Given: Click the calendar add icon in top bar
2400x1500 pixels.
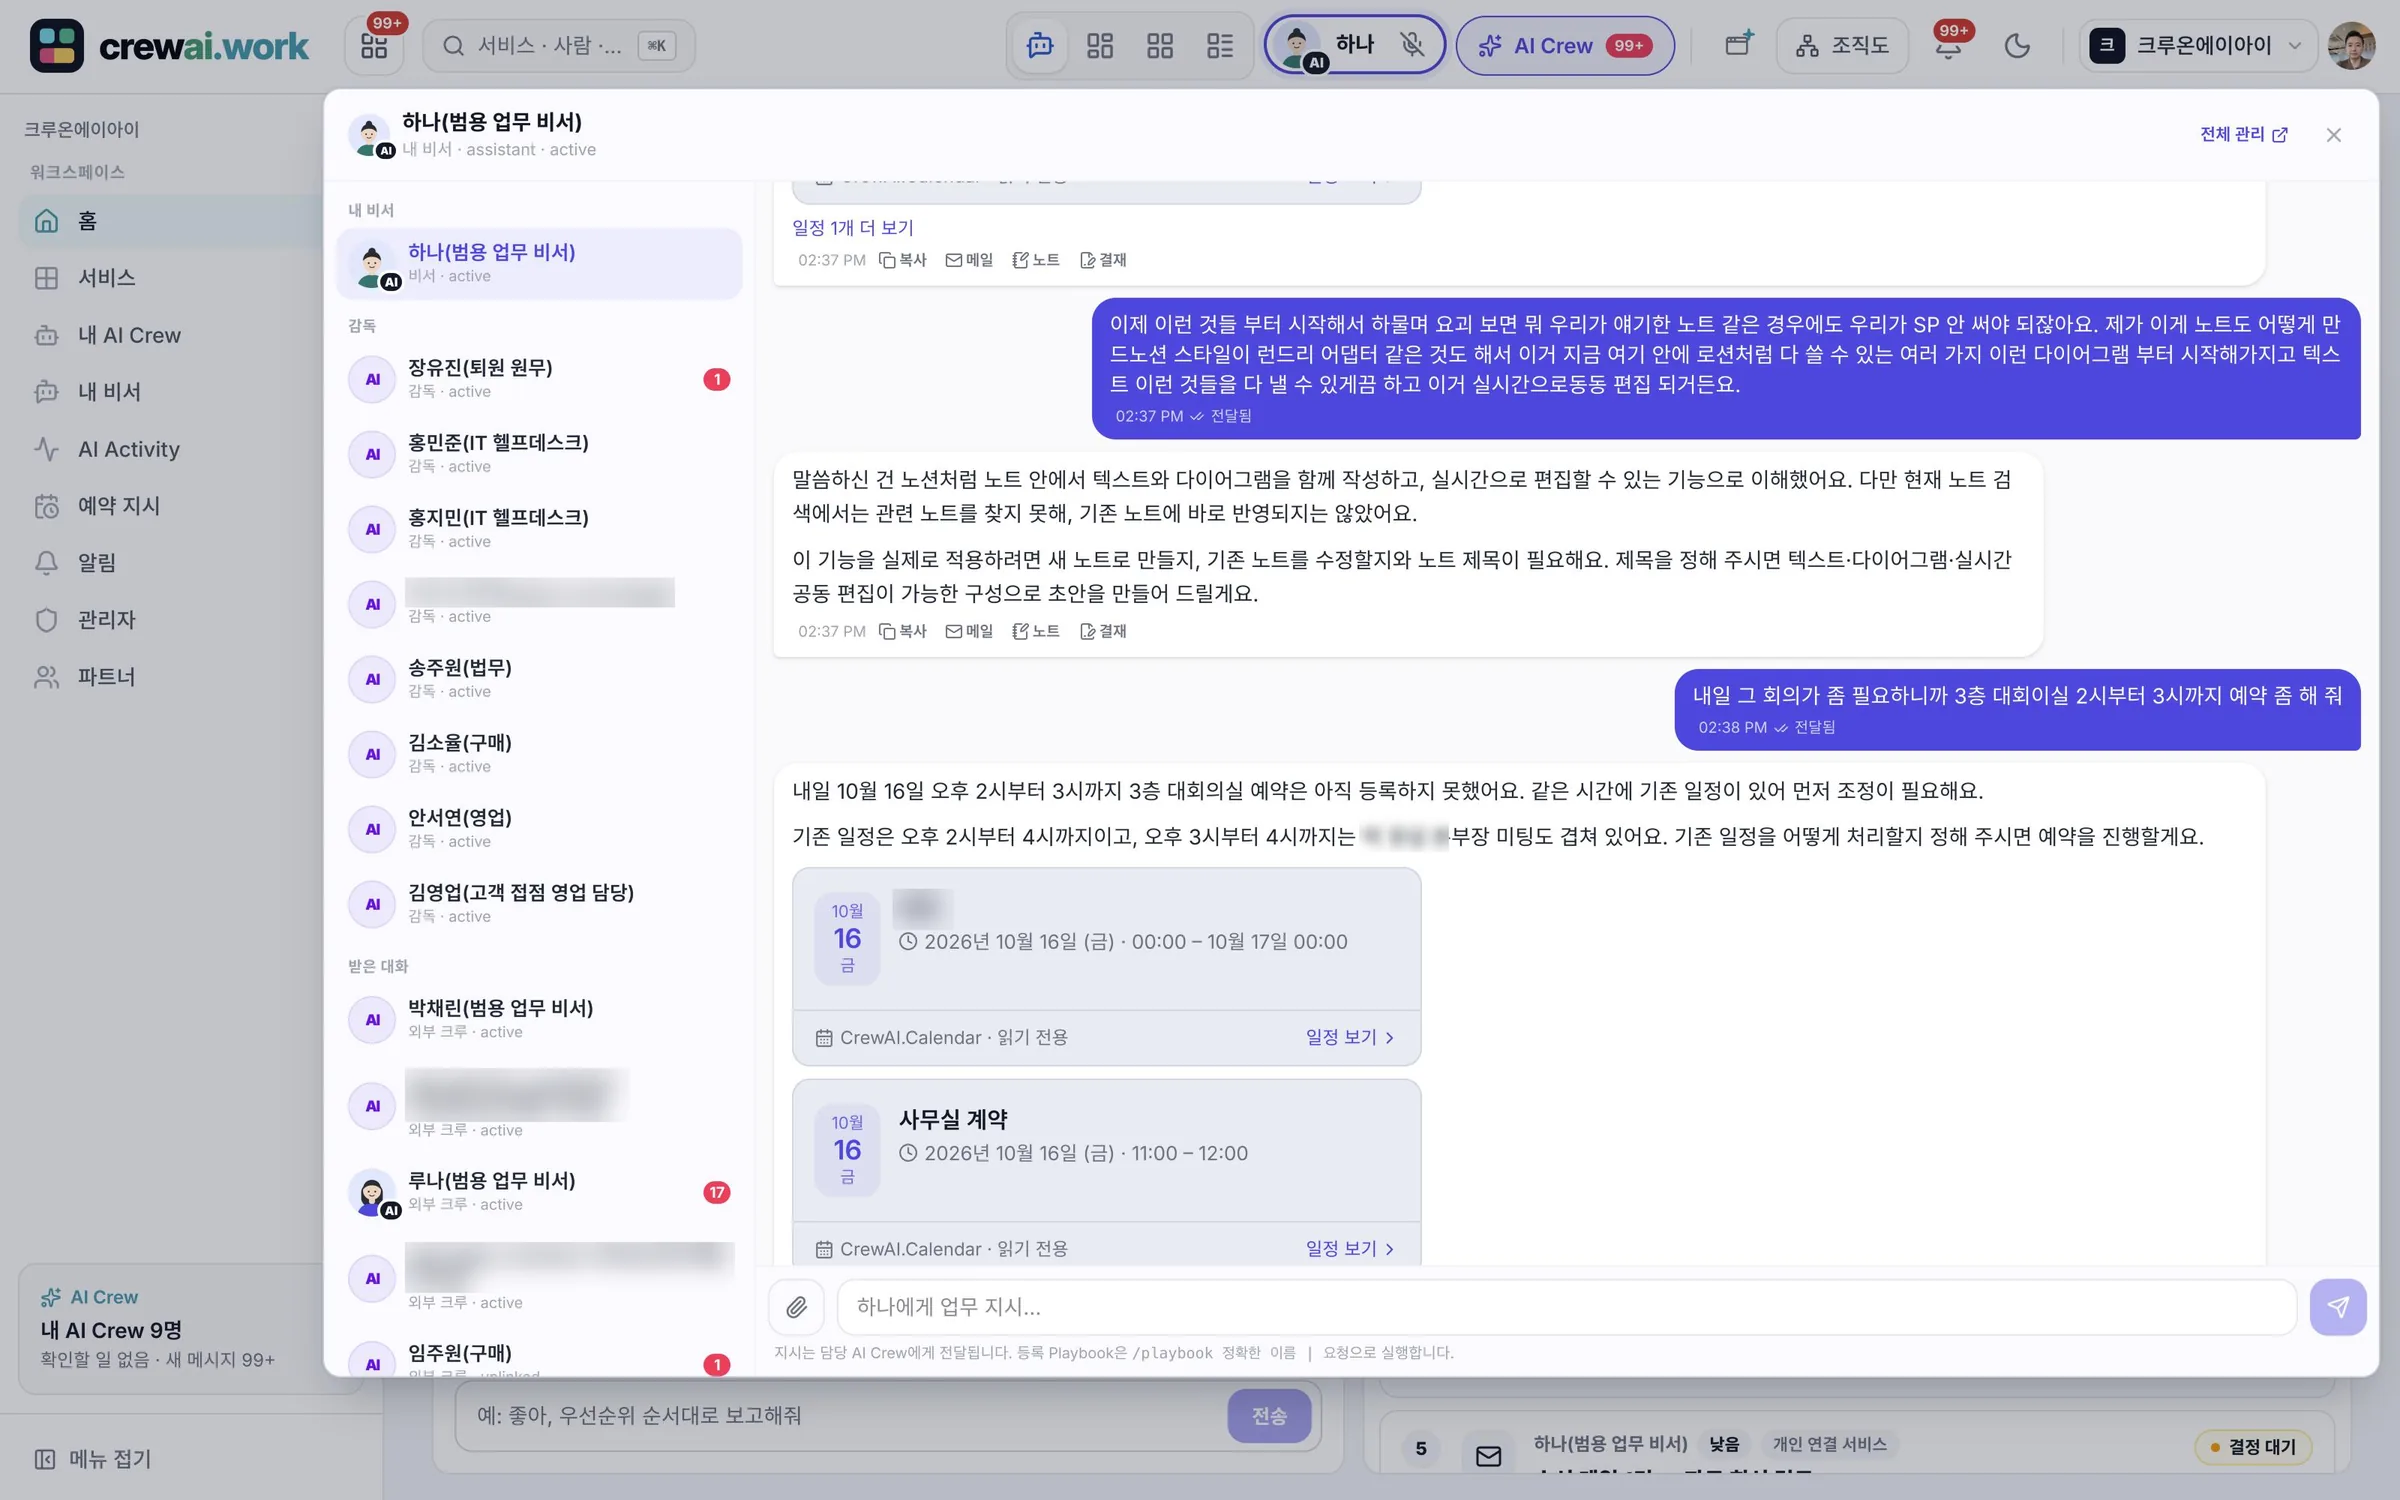Looking at the screenshot, I should click(x=1739, y=45).
